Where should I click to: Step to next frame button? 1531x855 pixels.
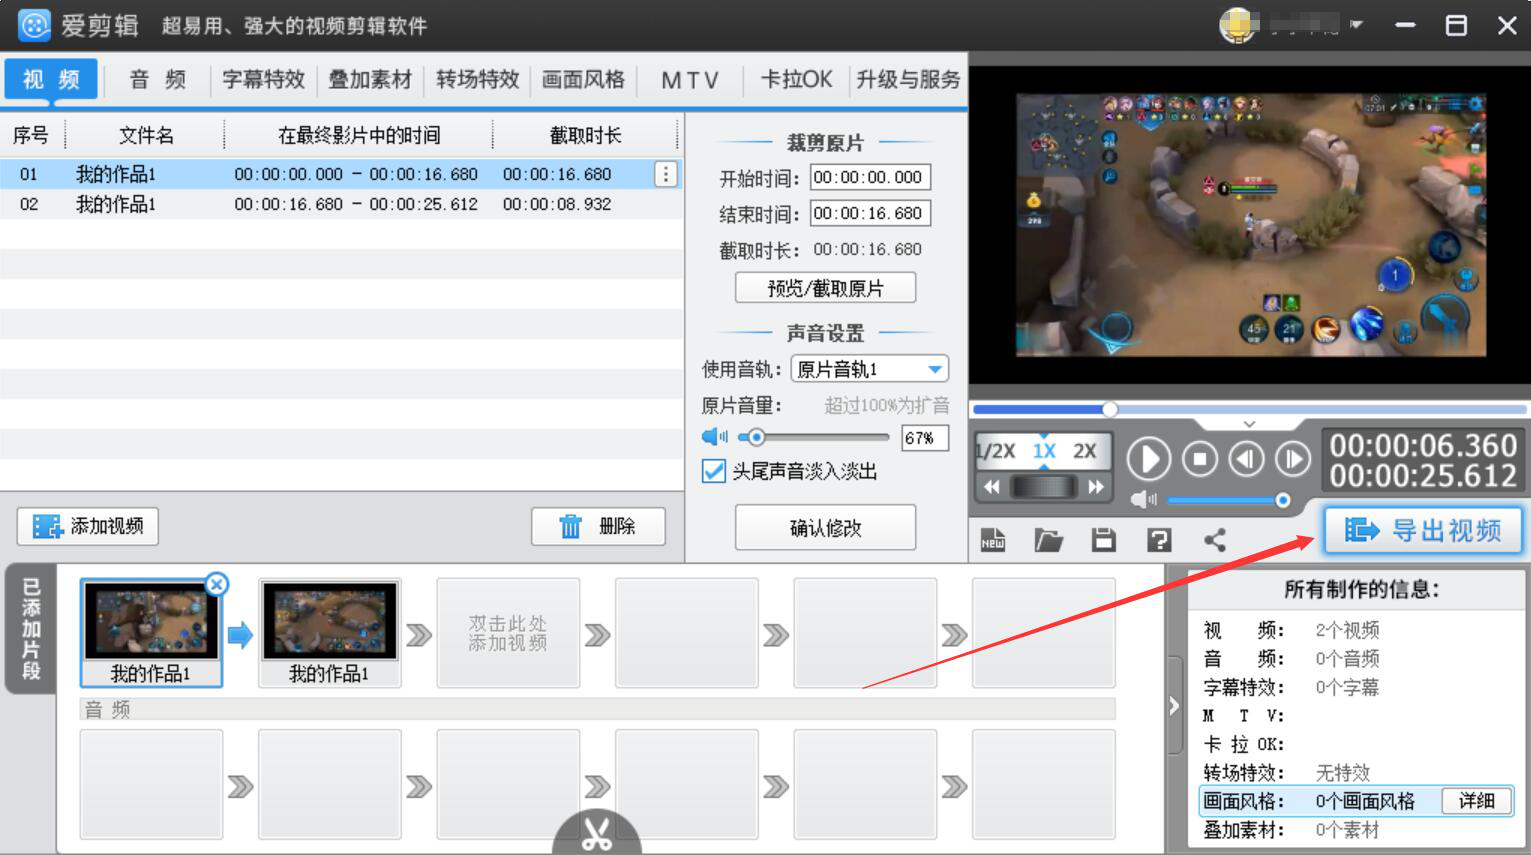(x=1293, y=459)
